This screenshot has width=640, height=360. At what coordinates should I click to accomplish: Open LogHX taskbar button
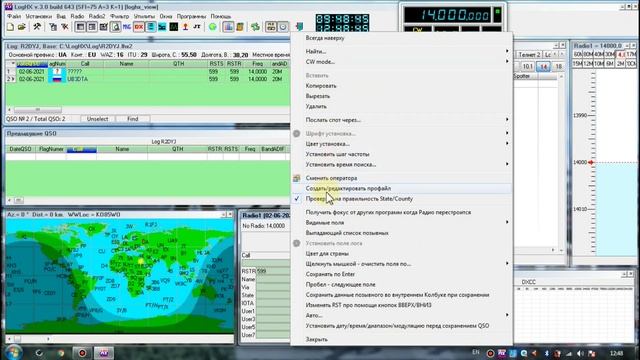(x=104, y=353)
